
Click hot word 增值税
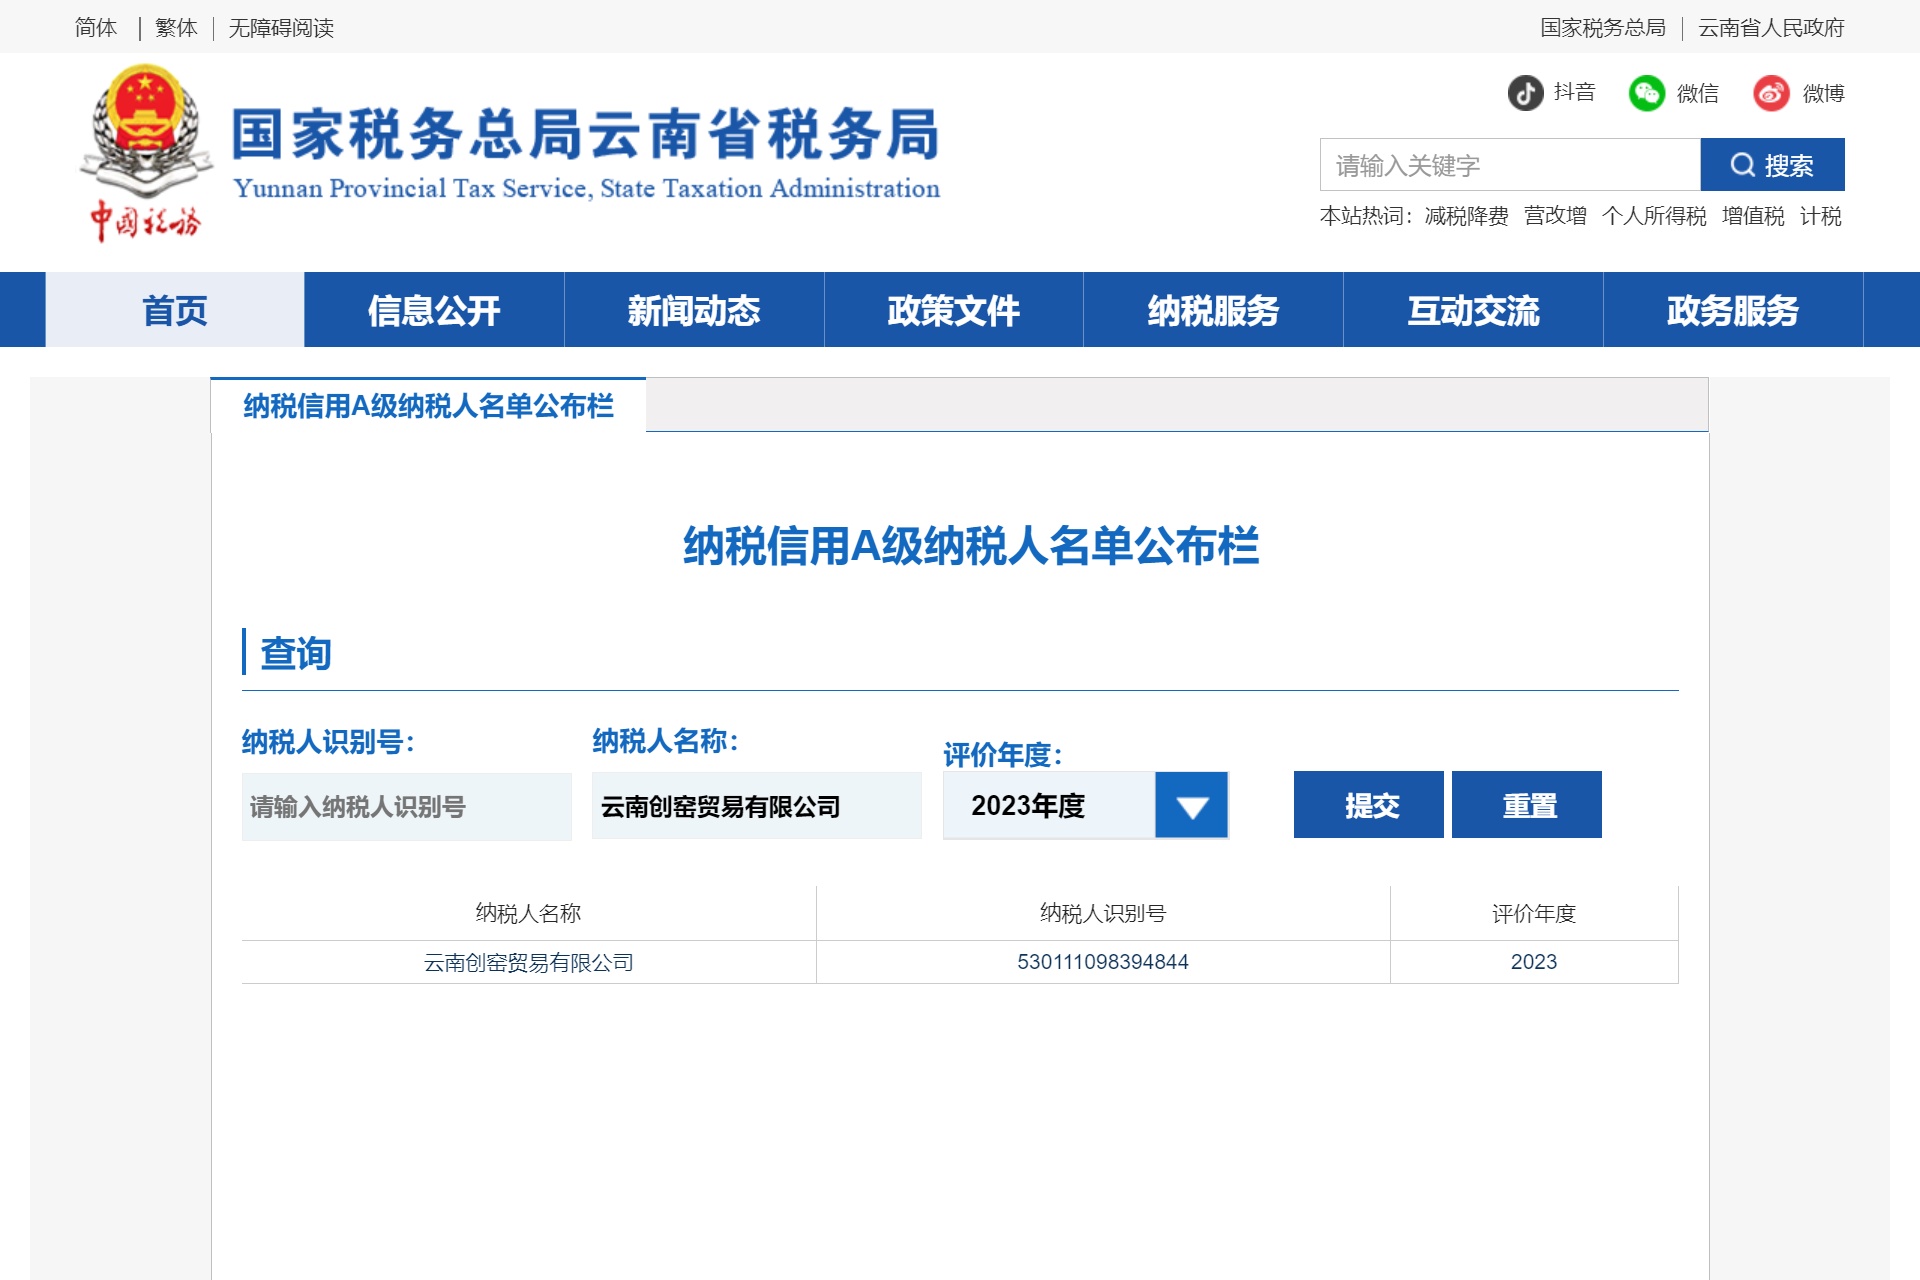coord(1753,216)
